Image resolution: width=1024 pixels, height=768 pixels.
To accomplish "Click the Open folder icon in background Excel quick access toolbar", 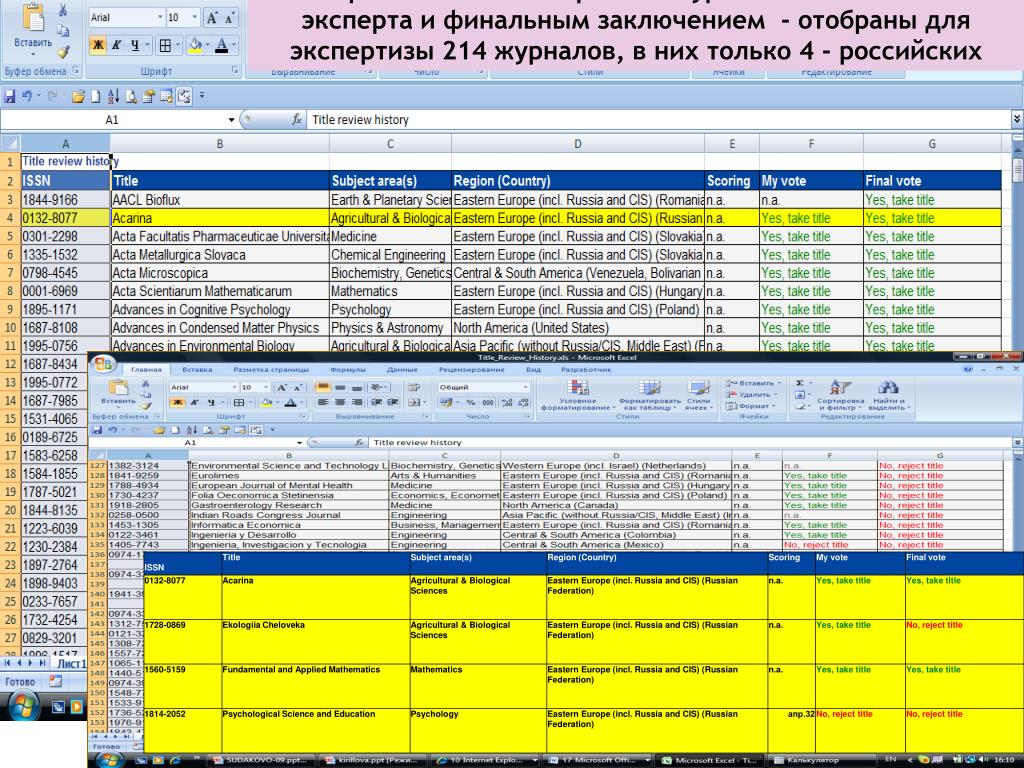I will tap(78, 97).
